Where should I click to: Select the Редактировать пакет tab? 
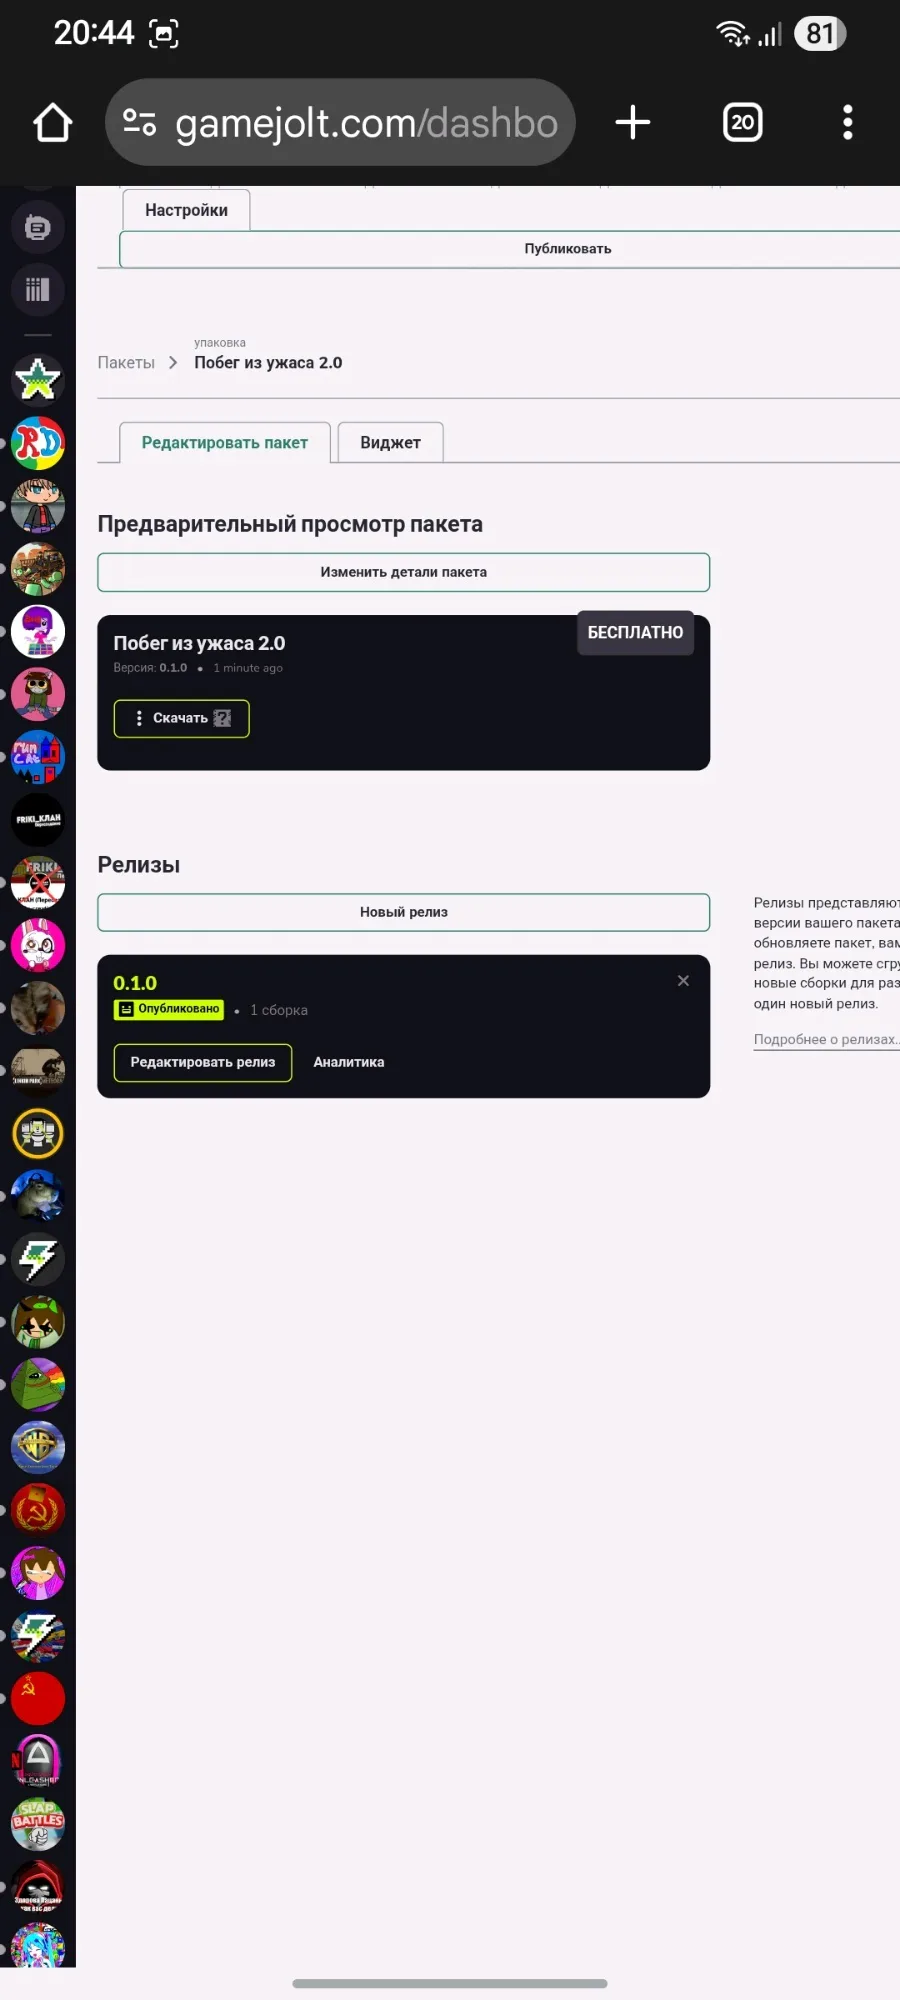point(224,443)
